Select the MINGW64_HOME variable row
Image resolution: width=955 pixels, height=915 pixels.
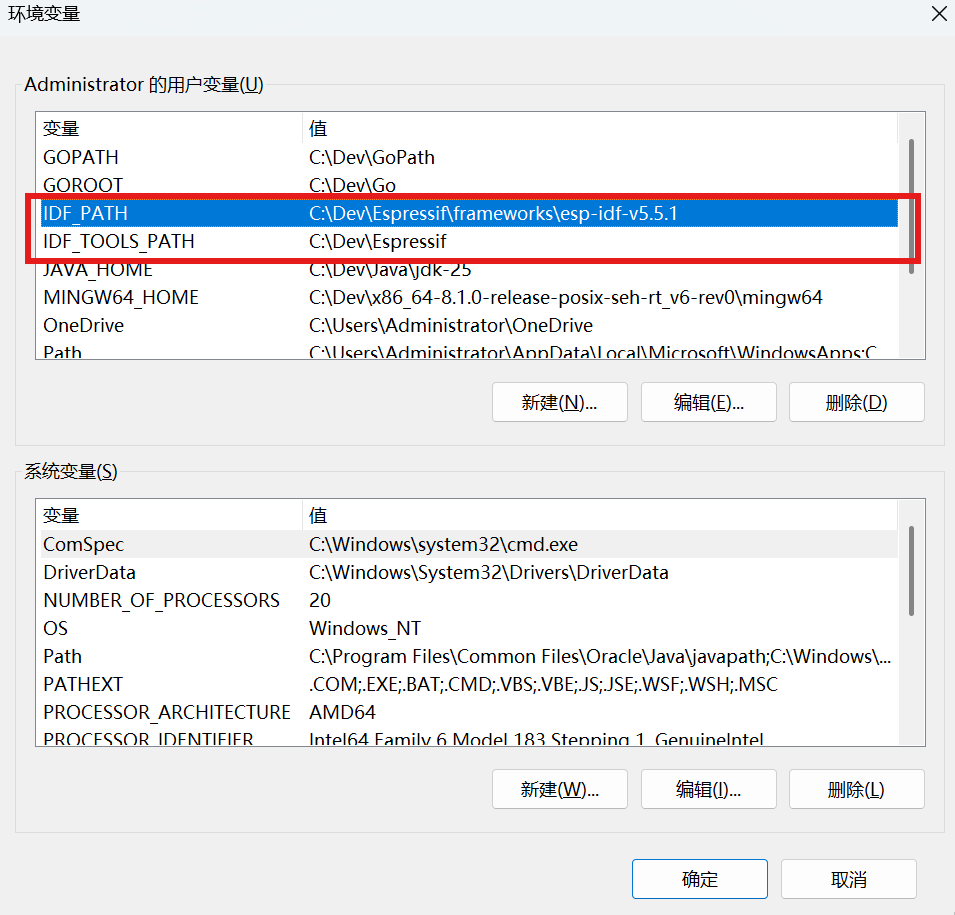click(x=120, y=298)
